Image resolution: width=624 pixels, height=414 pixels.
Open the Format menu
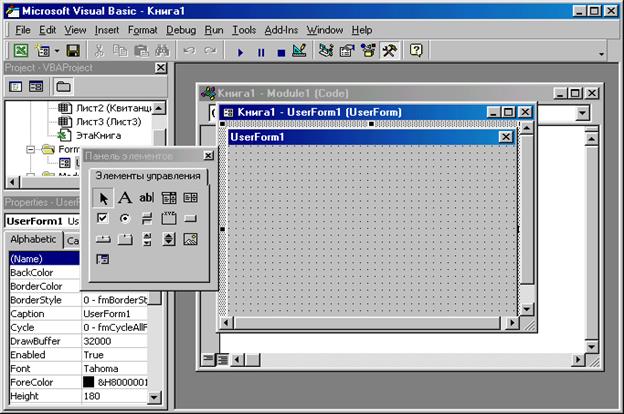point(142,30)
